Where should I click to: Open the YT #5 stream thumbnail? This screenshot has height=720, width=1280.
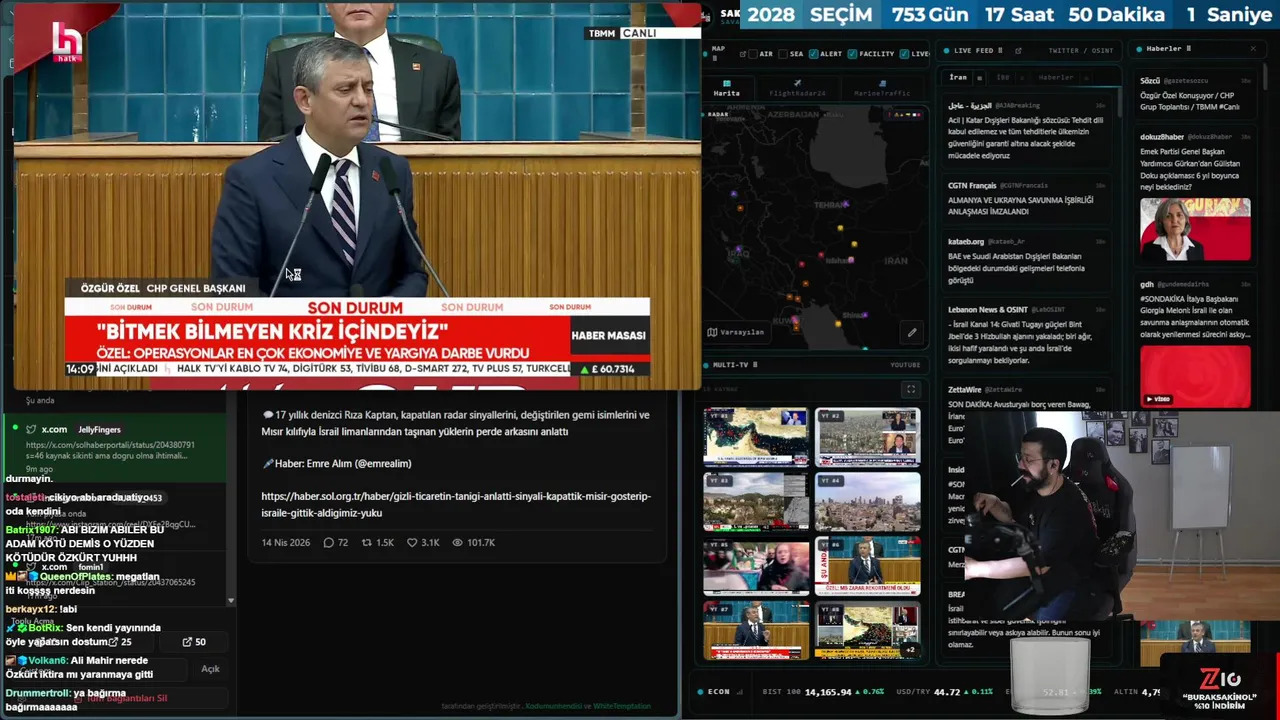(x=756, y=566)
